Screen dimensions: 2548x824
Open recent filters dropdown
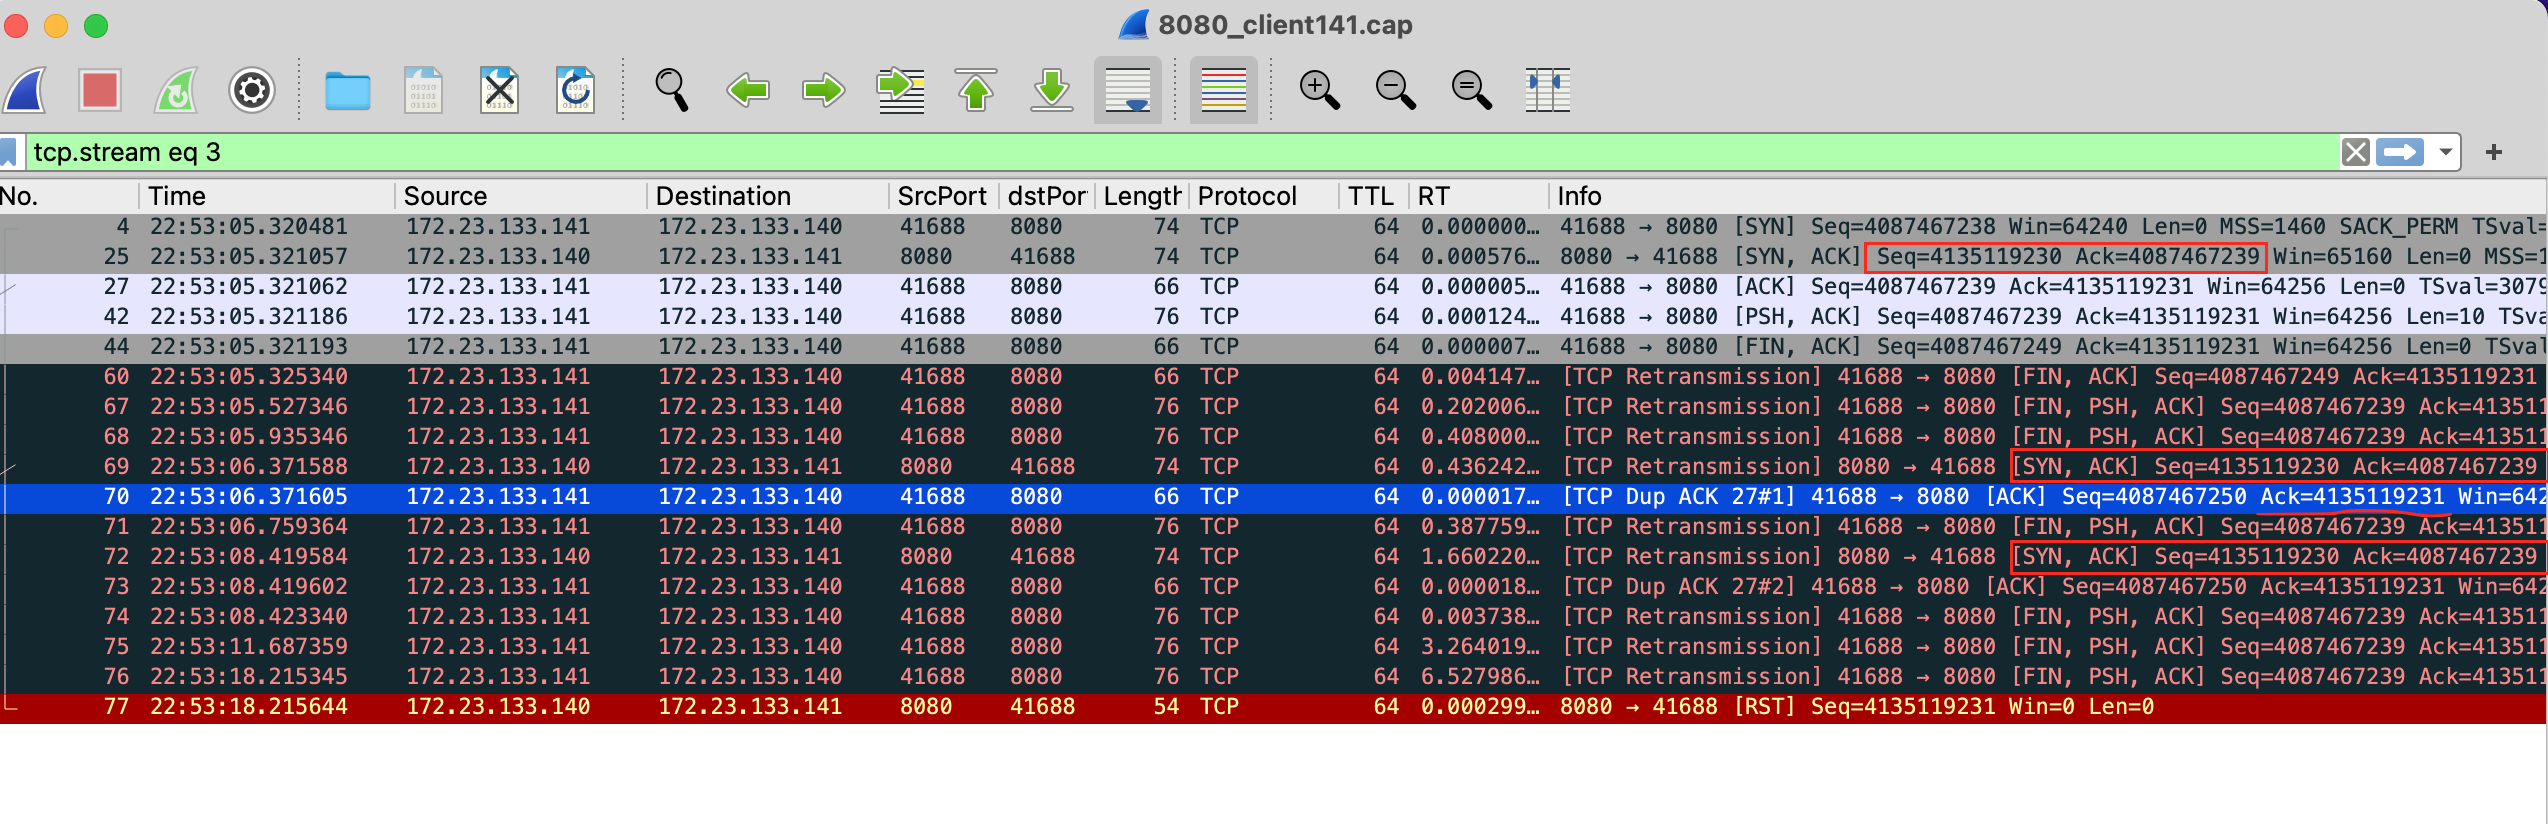[x=2445, y=153]
